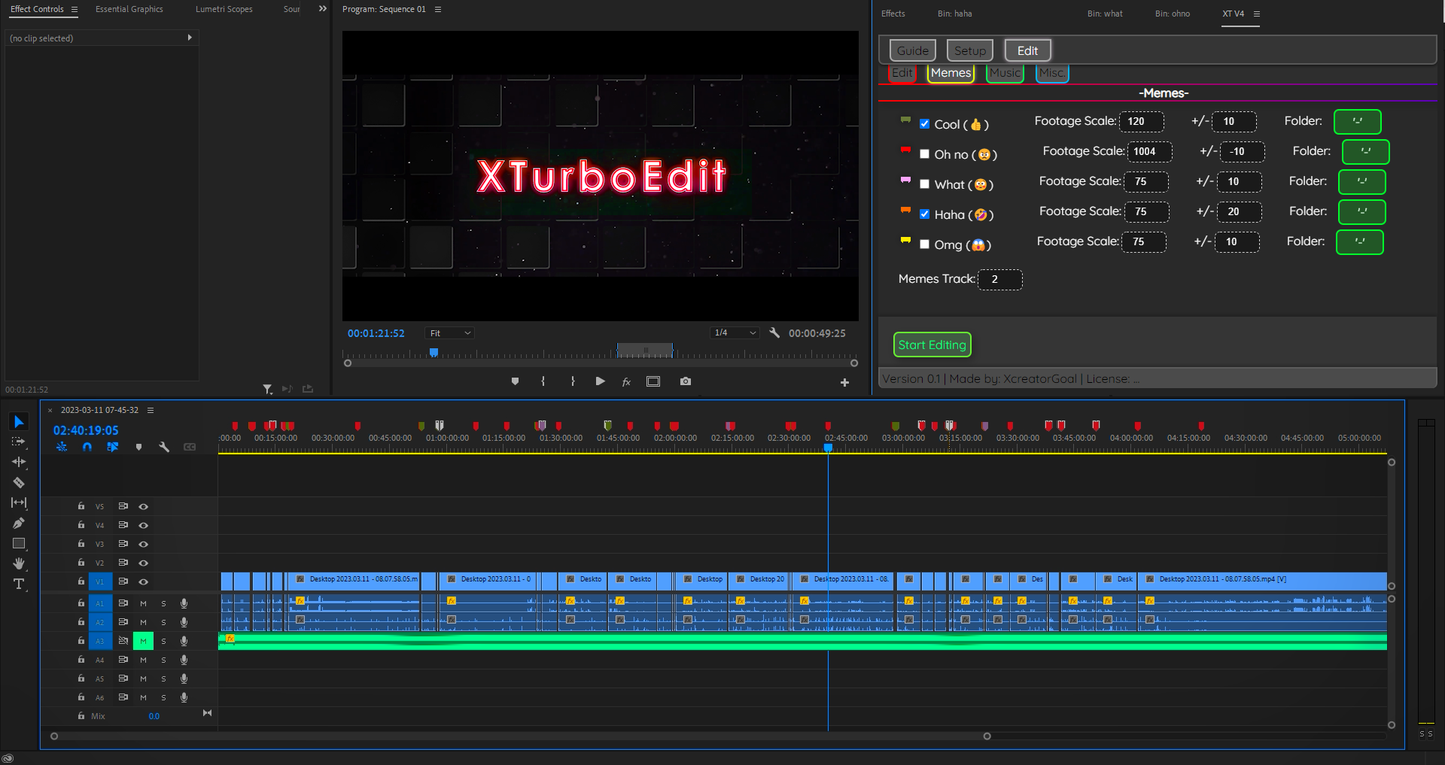Click the Global FX Mute fx icon
This screenshot has width=1445, height=765.
point(625,381)
